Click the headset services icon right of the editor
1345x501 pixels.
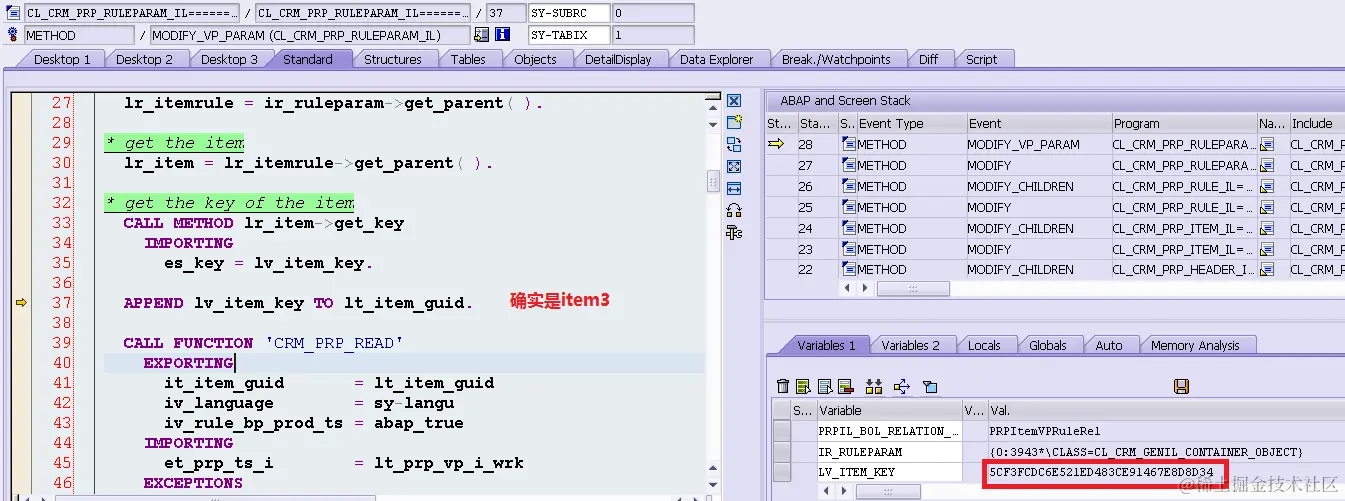734,210
